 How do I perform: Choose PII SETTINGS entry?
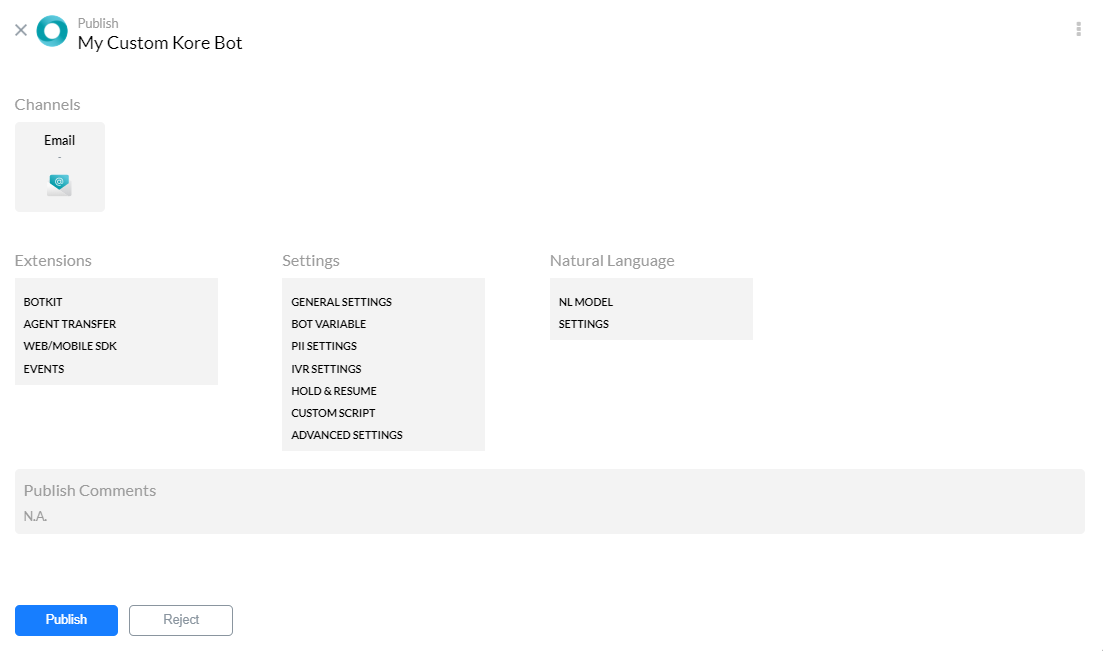324,346
